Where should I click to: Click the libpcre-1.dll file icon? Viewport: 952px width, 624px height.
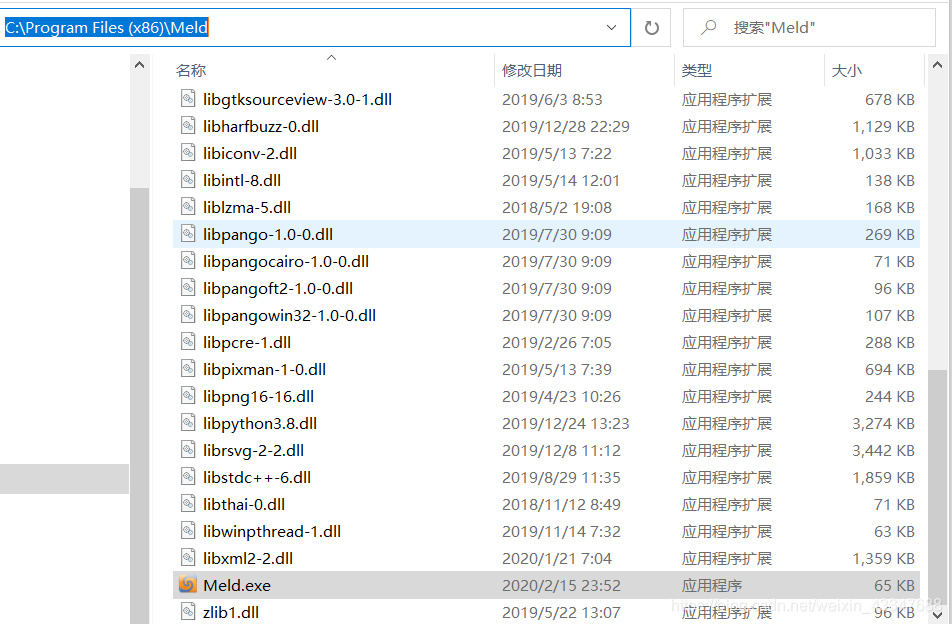click(x=188, y=342)
